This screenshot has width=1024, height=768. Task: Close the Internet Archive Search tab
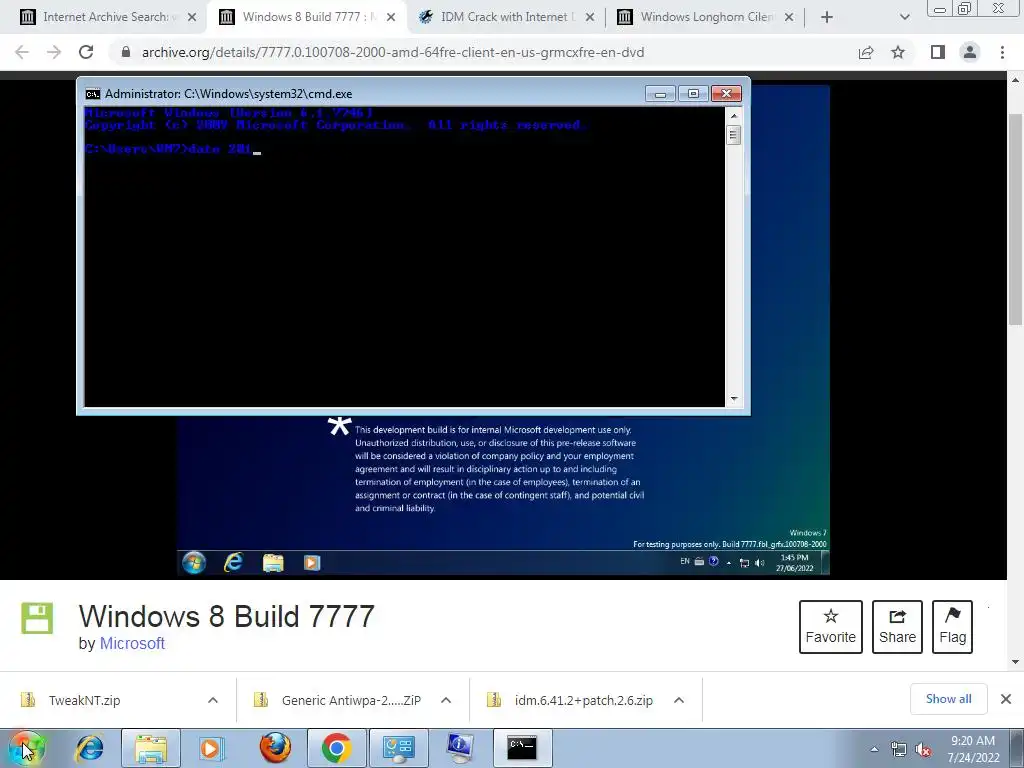click(192, 17)
